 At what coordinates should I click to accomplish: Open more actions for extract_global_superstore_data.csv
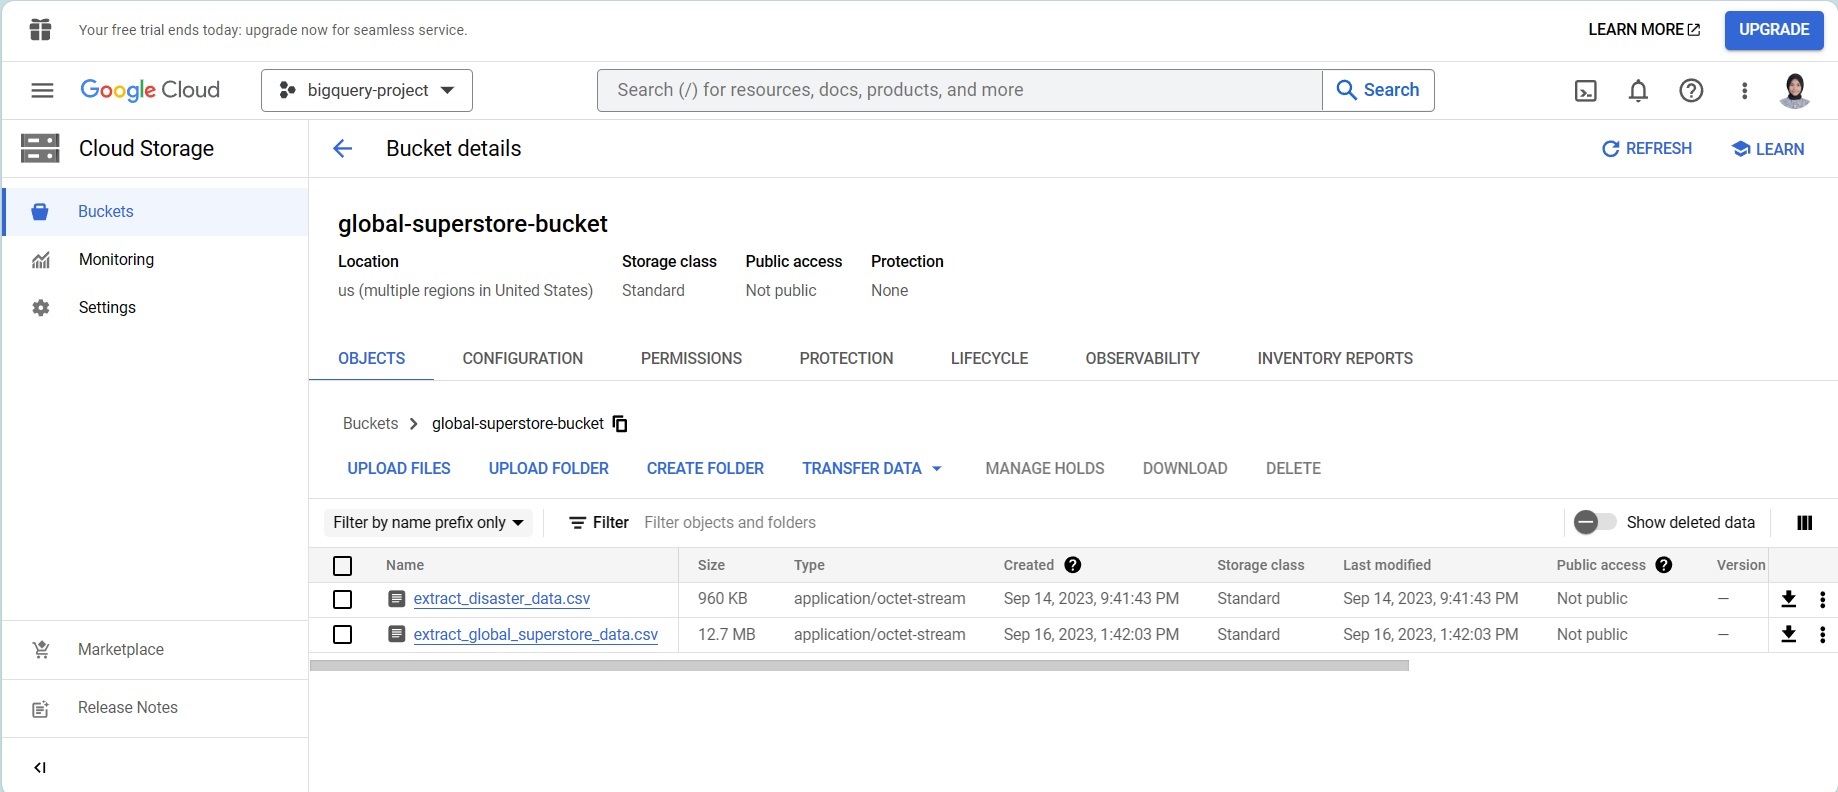coord(1822,634)
